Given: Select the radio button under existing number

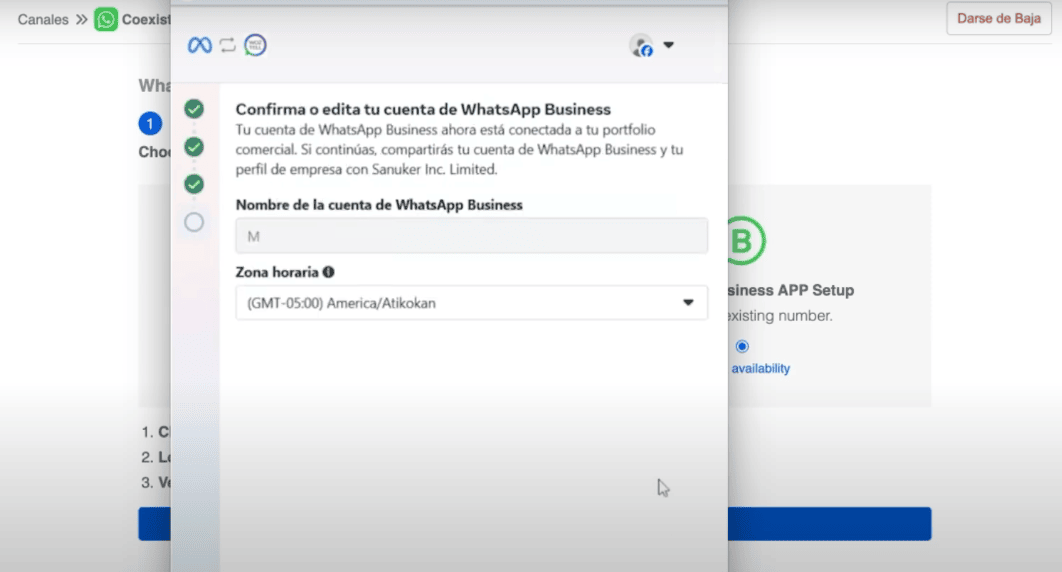Looking at the screenshot, I should click(x=742, y=347).
